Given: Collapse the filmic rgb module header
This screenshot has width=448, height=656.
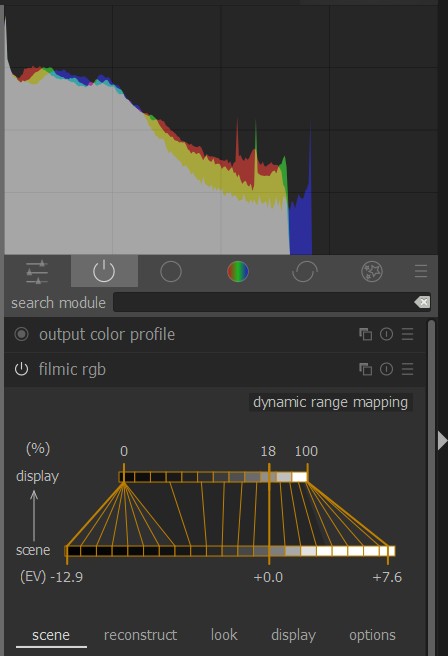Looking at the screenshot, I should [72, 369].
